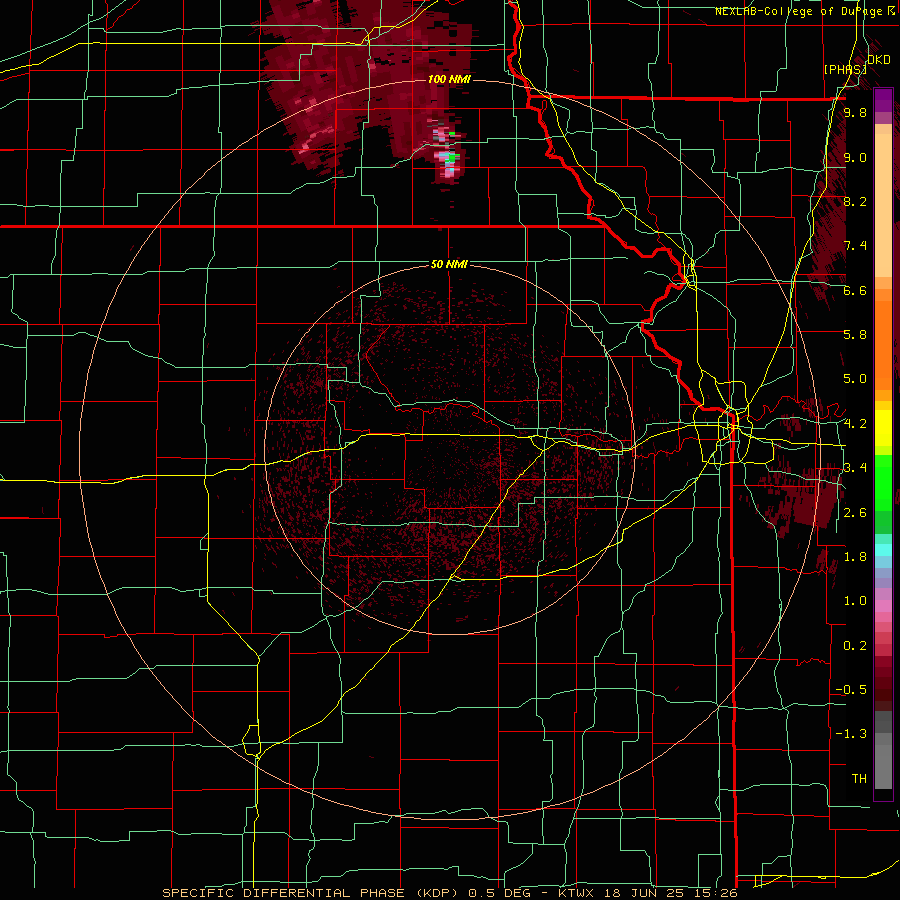Click the 100 NMI range ring label
The height and width of the screenshot is (900, 900).
point(449,79)
